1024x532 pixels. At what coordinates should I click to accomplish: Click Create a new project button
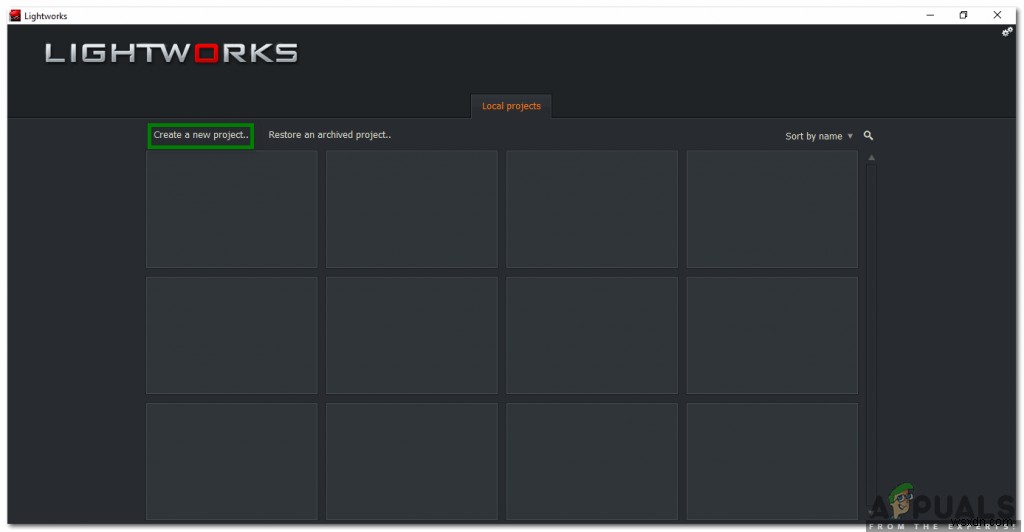coord(200,135)
